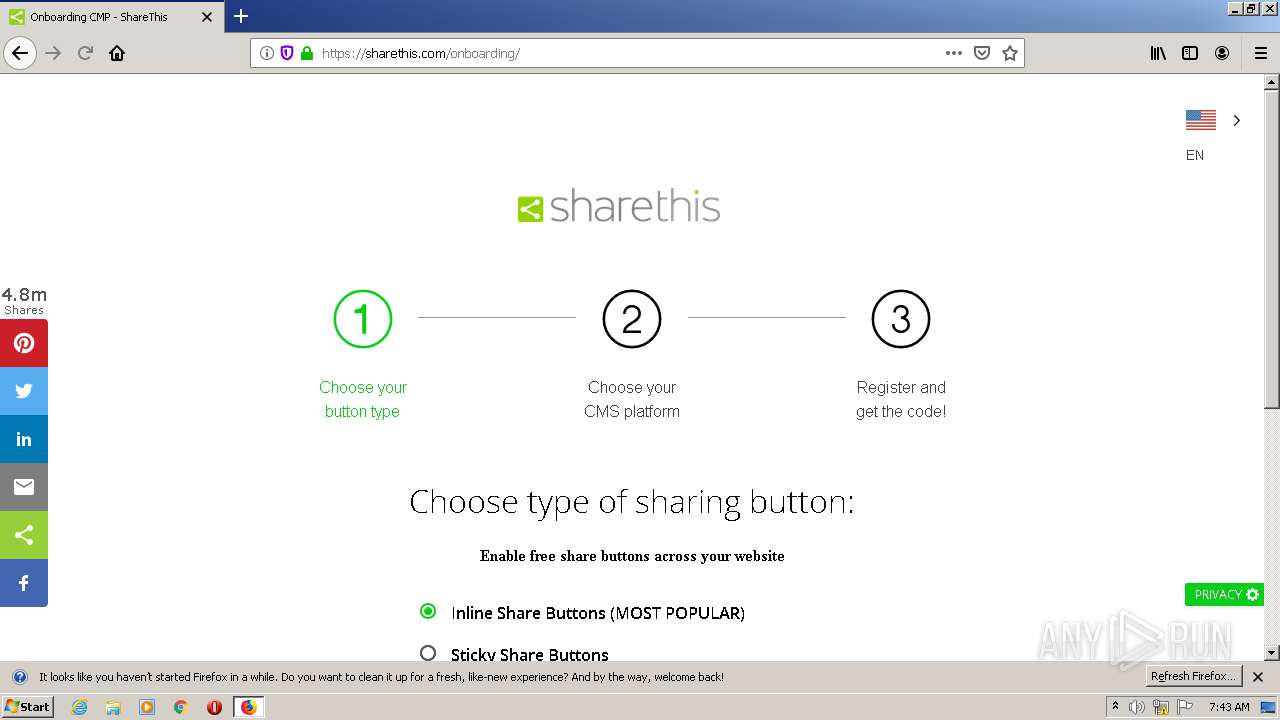Toggle the sidebar view icon
The width and height of the screenshot is (1280, 720).
[1190, 53]
